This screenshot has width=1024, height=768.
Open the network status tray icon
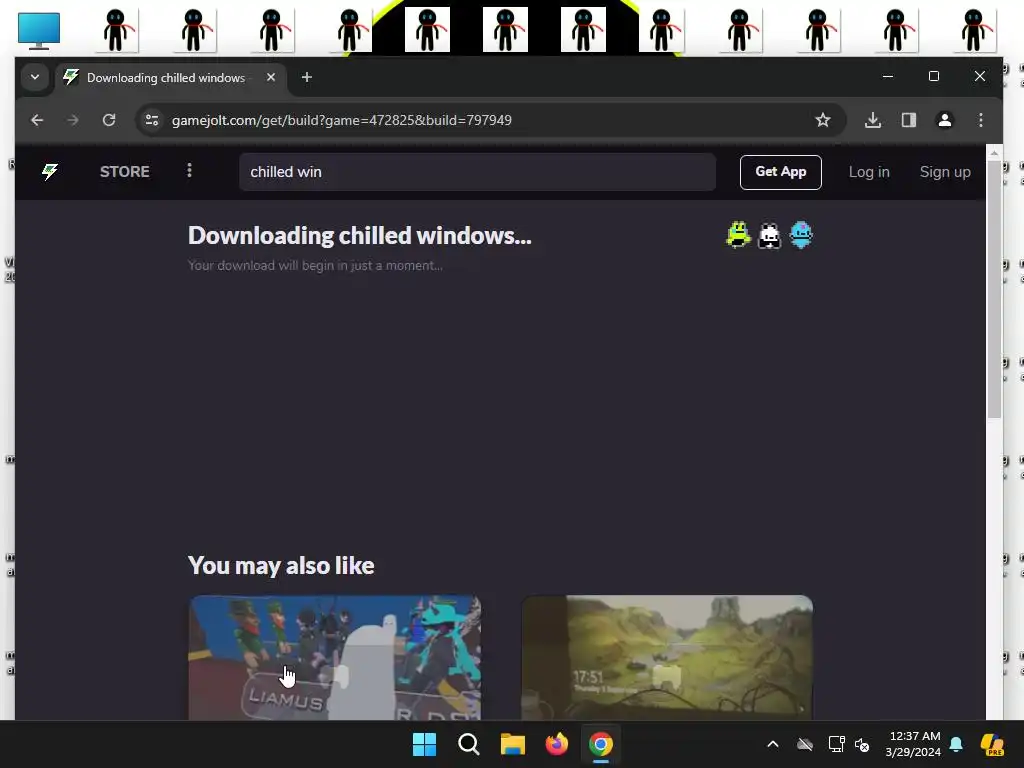[836, 744]
